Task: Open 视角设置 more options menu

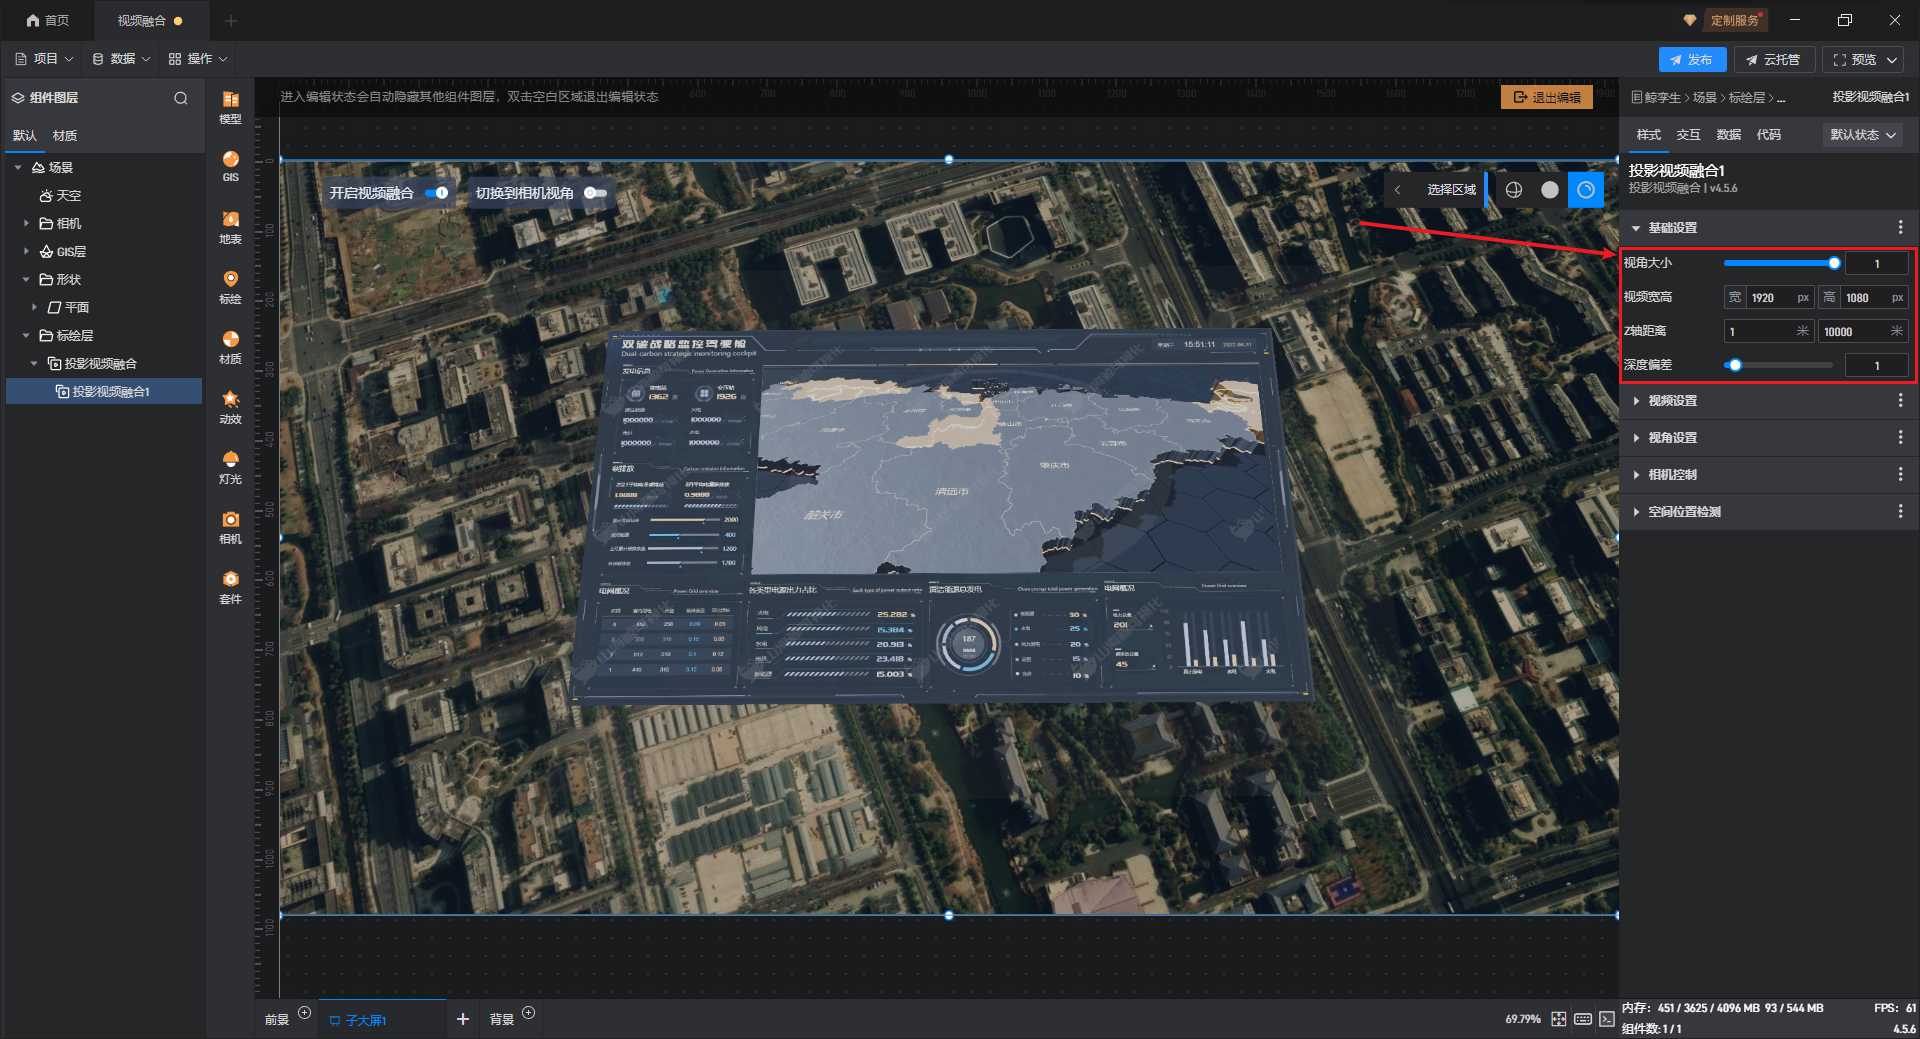Action: click(1900, 438)
